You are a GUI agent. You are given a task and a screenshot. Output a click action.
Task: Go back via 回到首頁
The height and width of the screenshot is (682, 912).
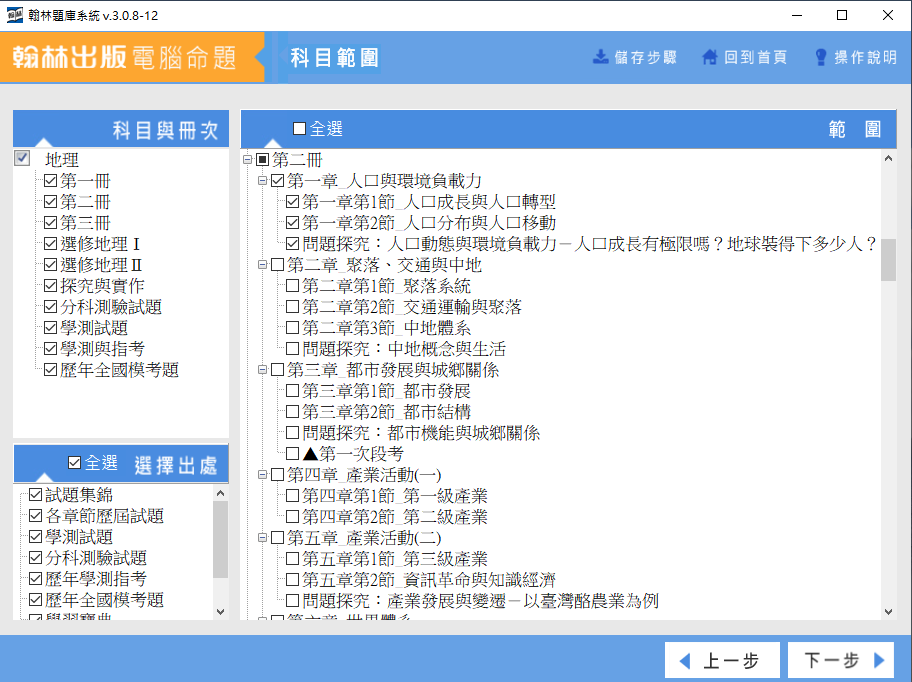pyautogui.click(x=744, y=57)
